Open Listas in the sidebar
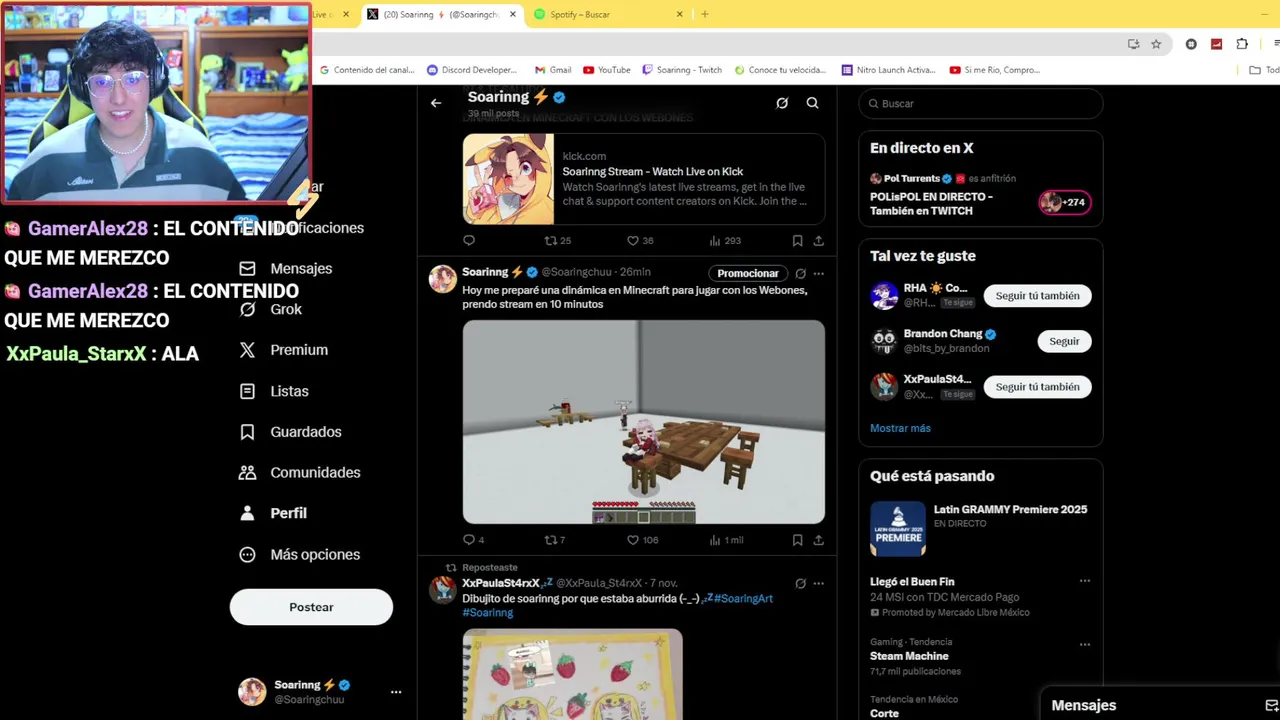 [x=275, y=391]
